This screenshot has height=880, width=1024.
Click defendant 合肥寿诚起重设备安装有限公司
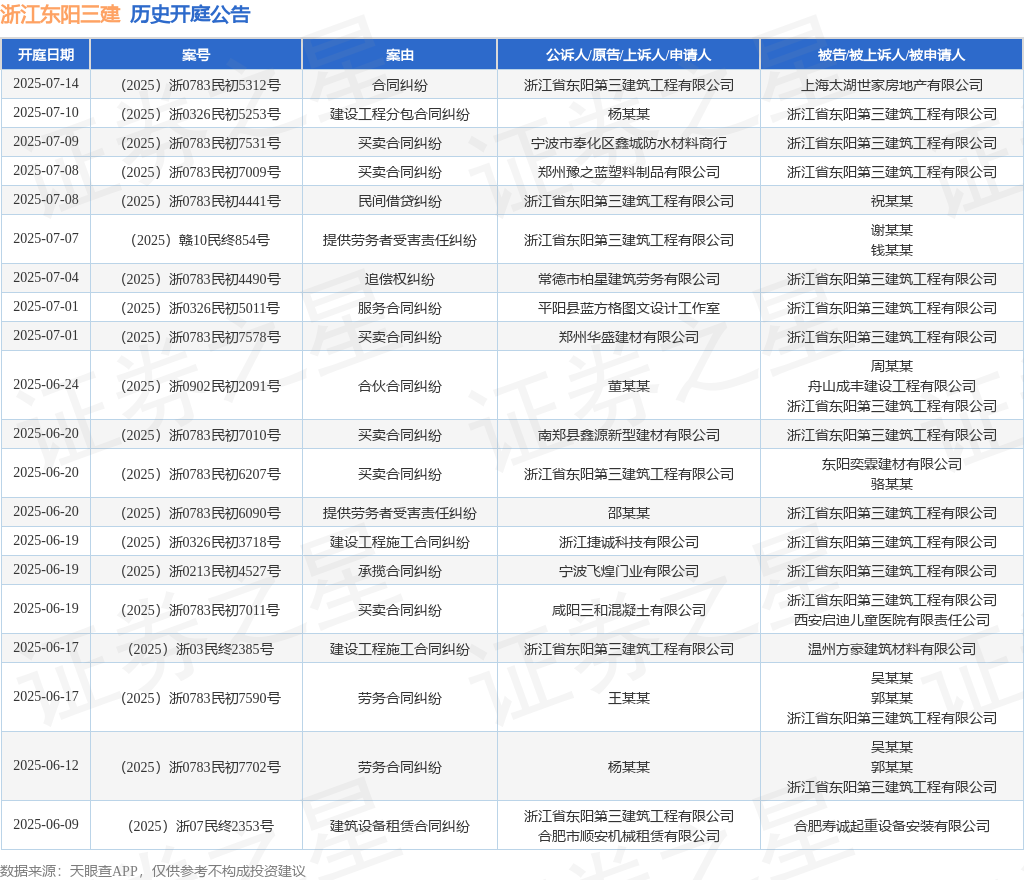pyautogui.click(x=891, y=826)
